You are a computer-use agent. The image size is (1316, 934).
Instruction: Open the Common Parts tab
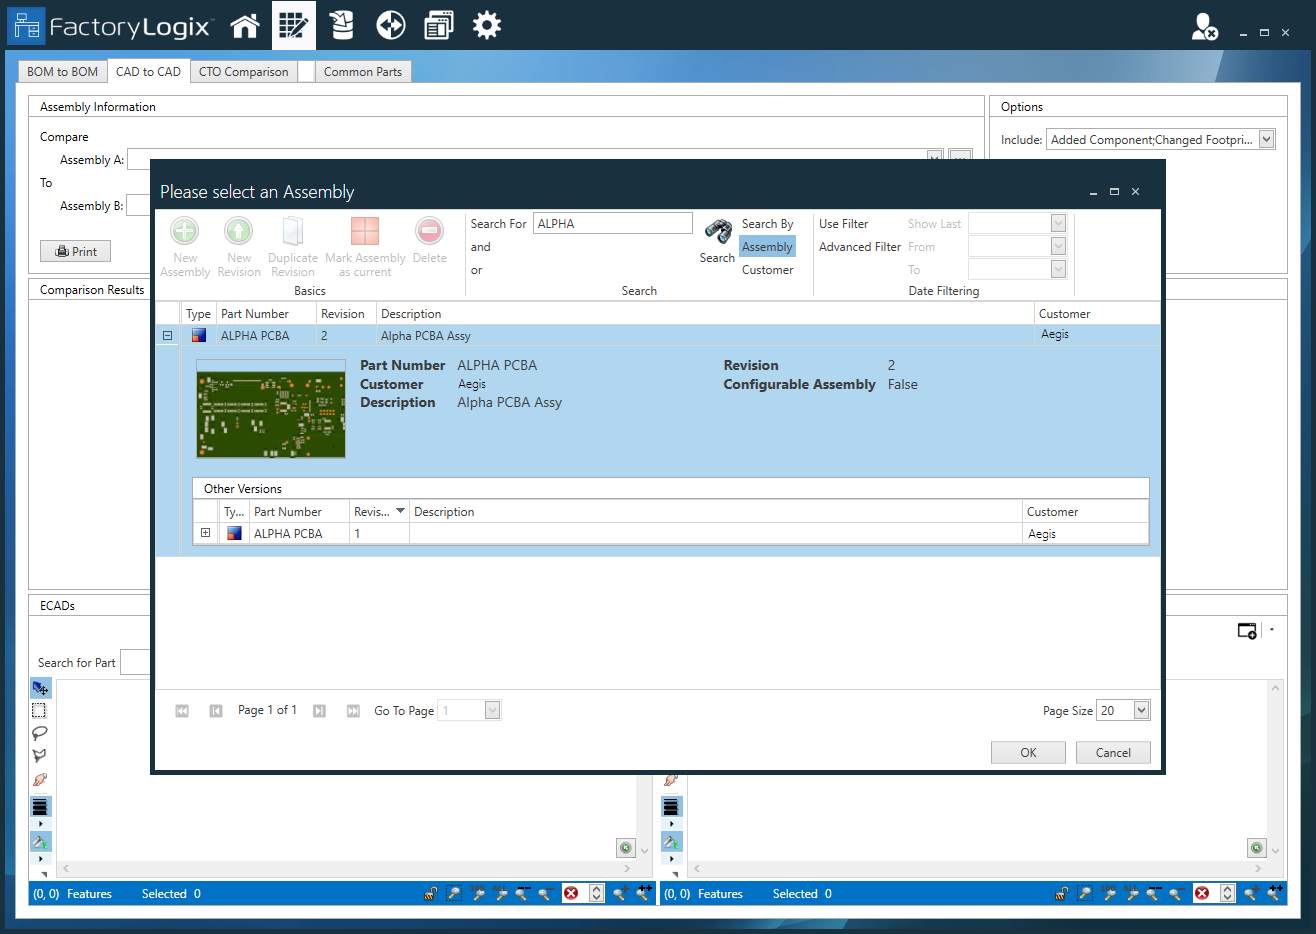[x=362, y=72]
